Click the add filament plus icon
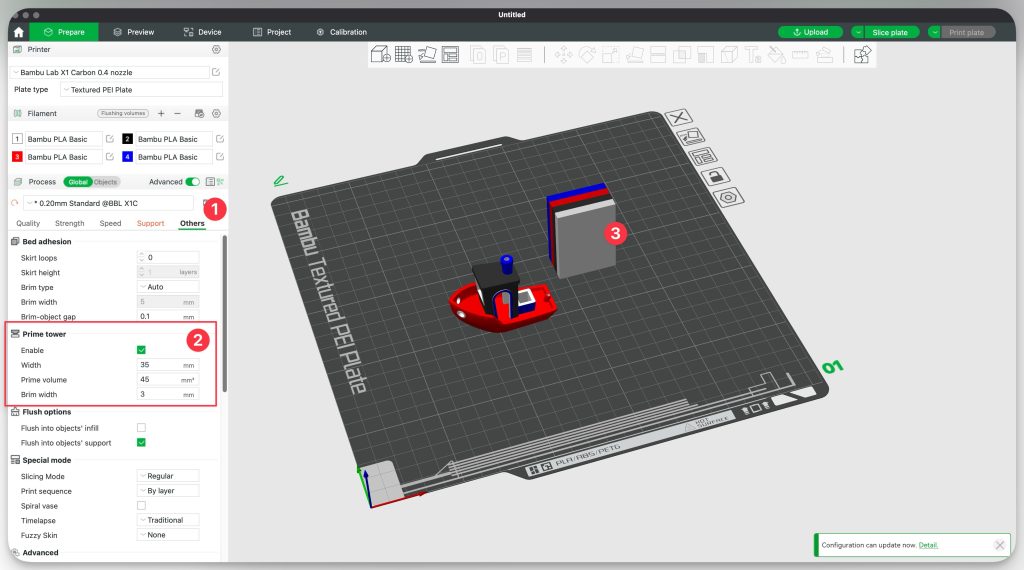1024x570 pixels. [162, 114]
